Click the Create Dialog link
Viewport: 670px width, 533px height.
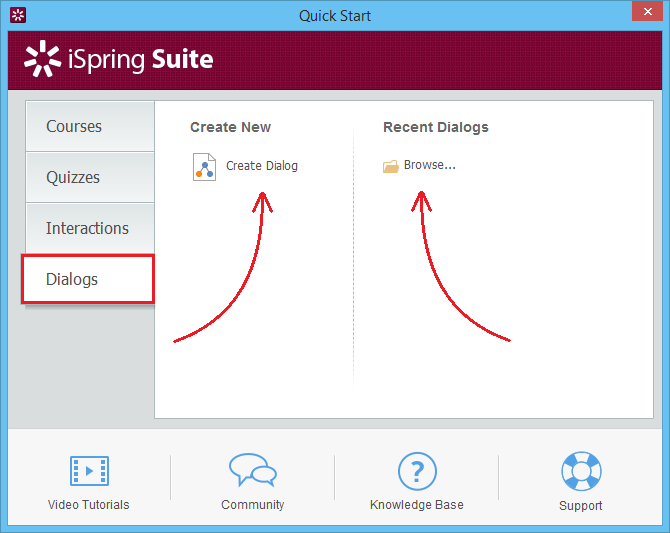(262, 166)
